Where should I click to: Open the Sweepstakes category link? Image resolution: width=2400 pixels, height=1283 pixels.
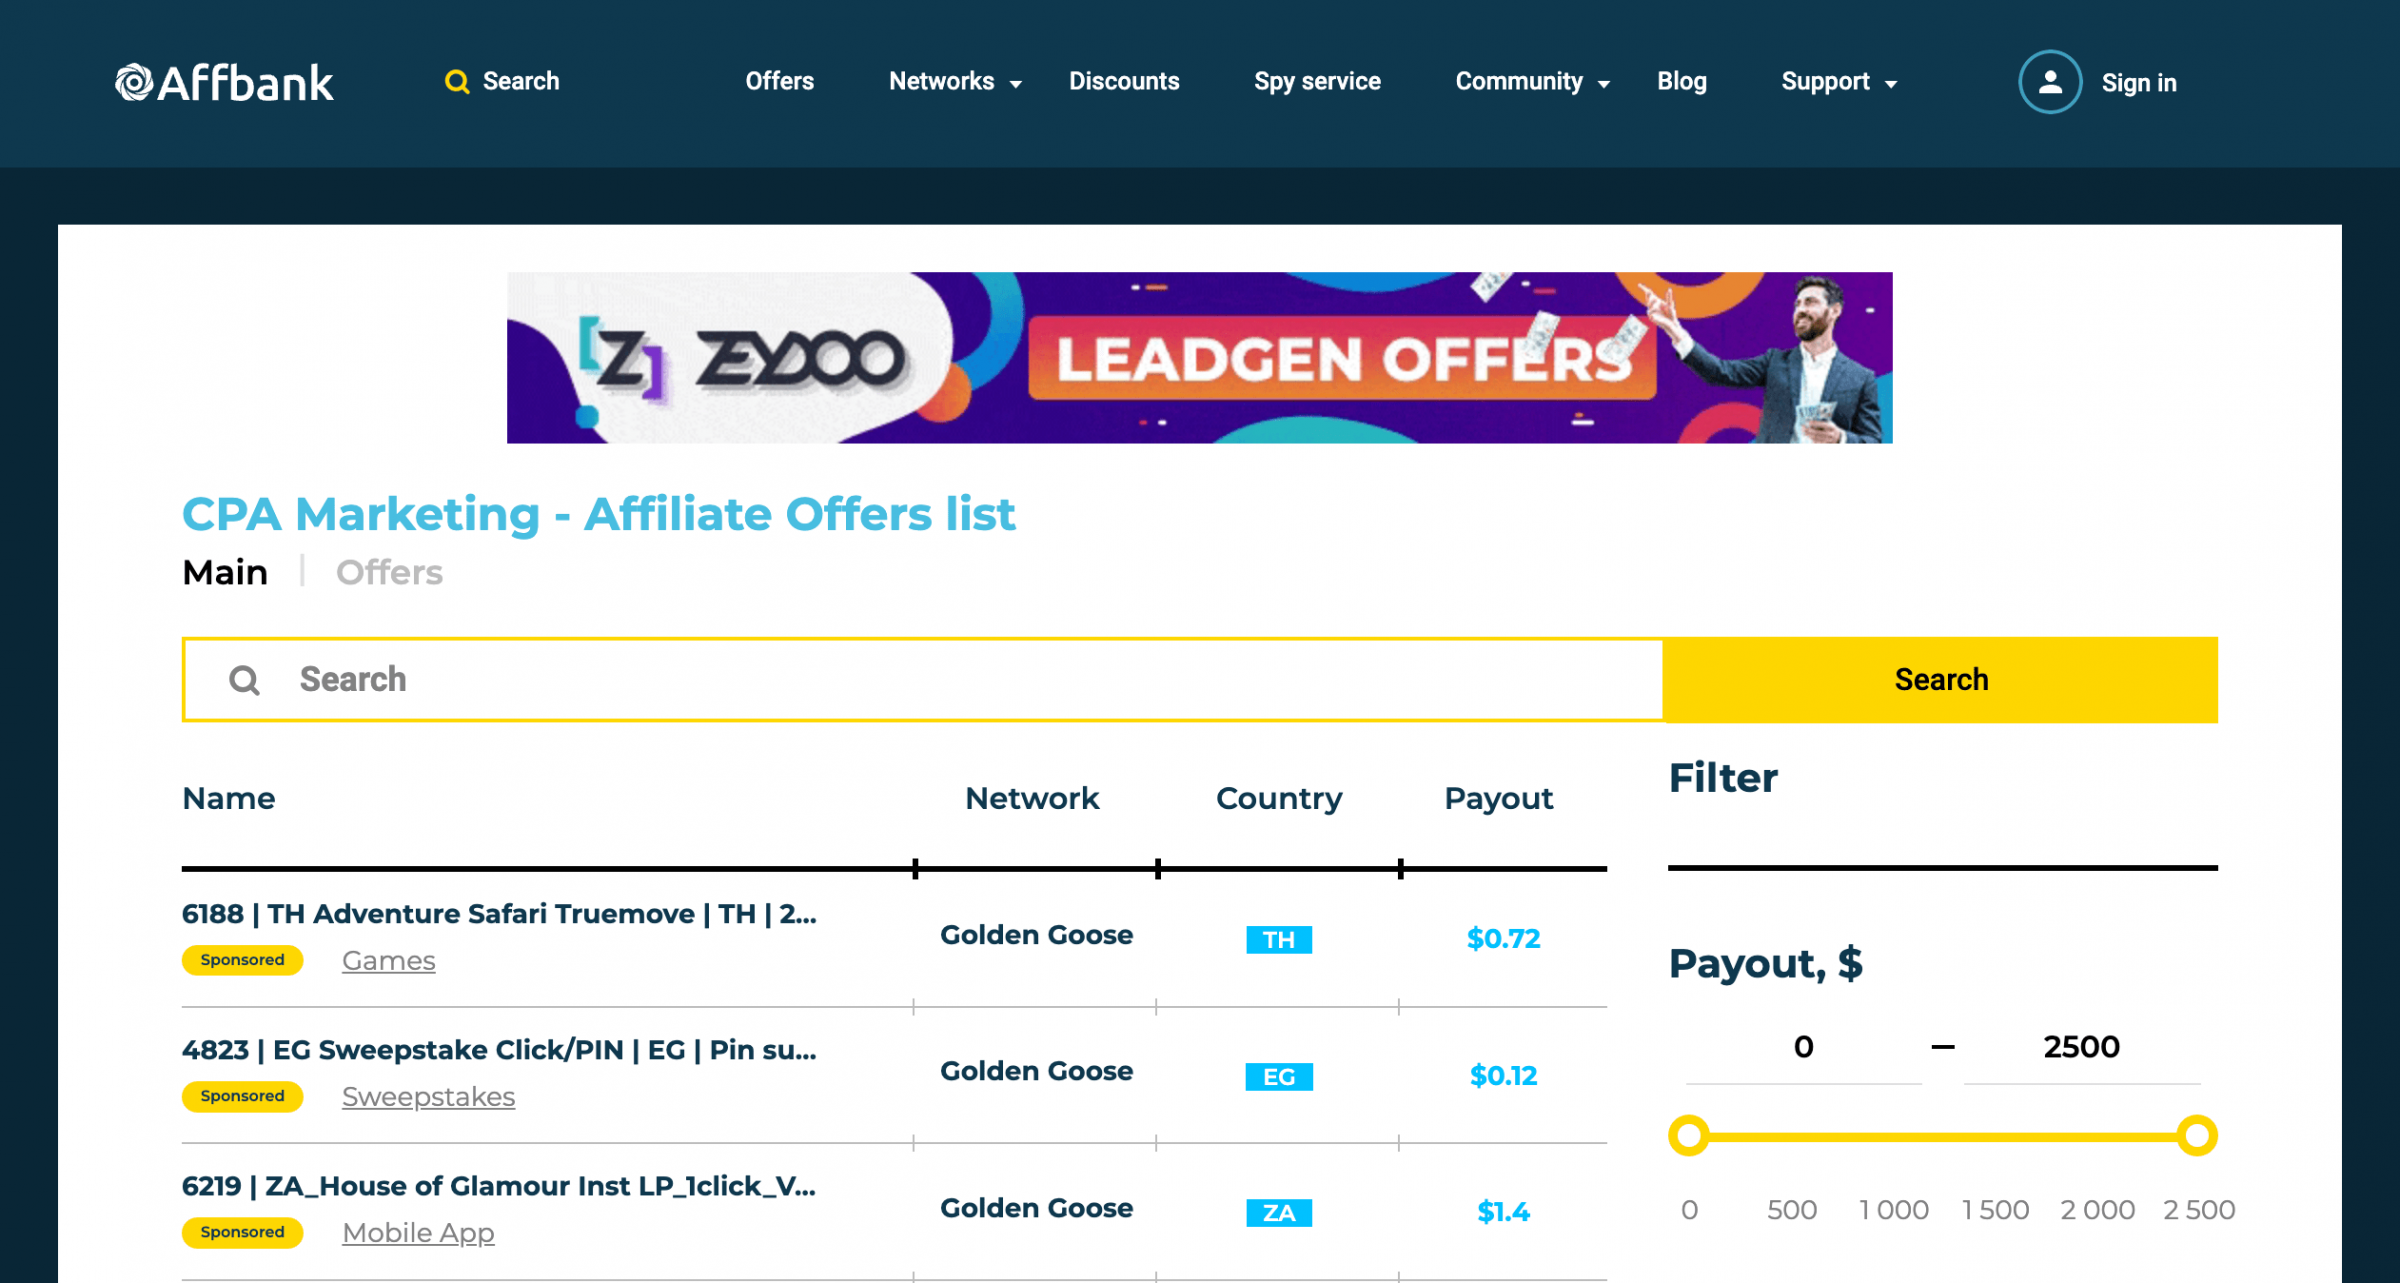click(428, 1097)
